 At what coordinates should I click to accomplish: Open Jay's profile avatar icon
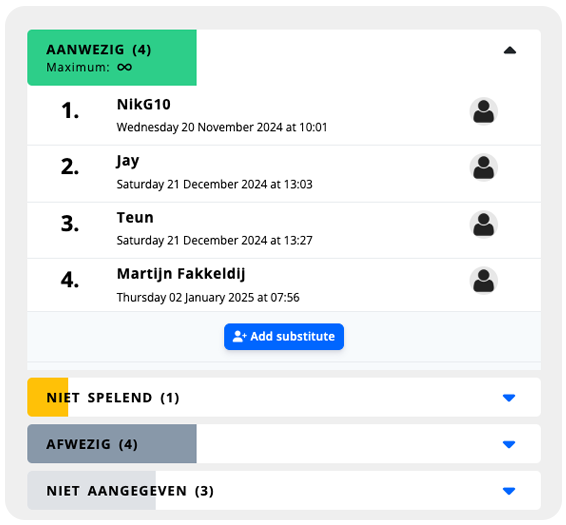pos(483,168)
